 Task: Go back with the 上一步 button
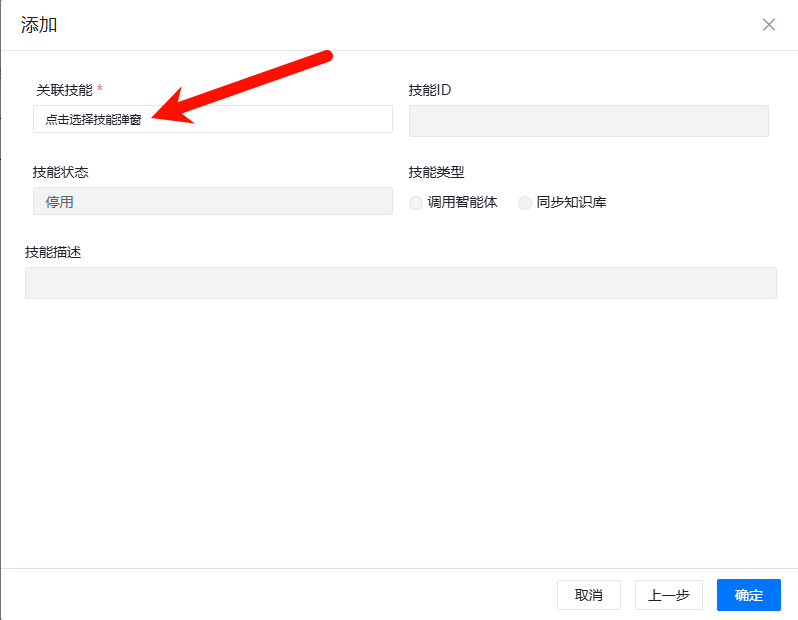click(668, 595)
